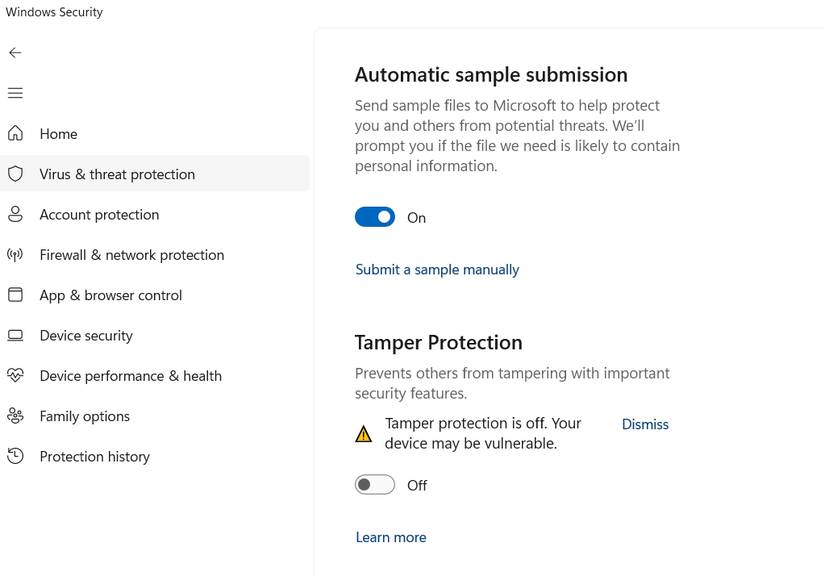The image size is (825, 577).
Task: Click the Firewall & network antenna icon
Action: tap(15, 255)
